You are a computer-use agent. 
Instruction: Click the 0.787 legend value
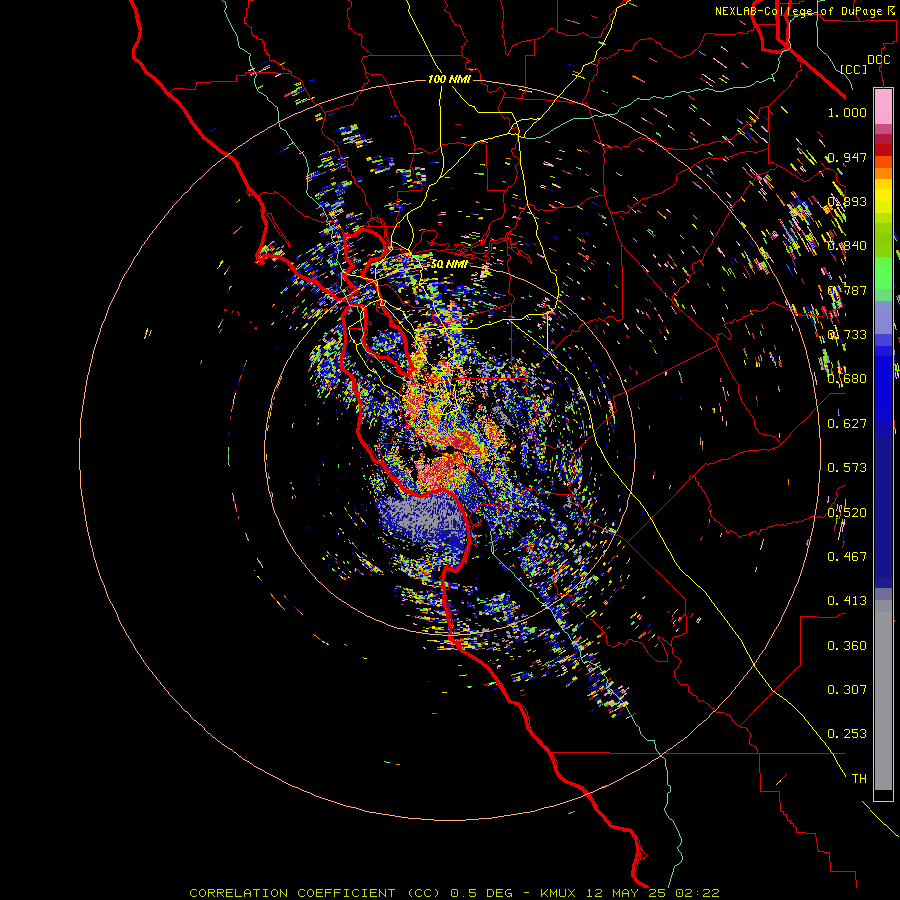(847, 290)
